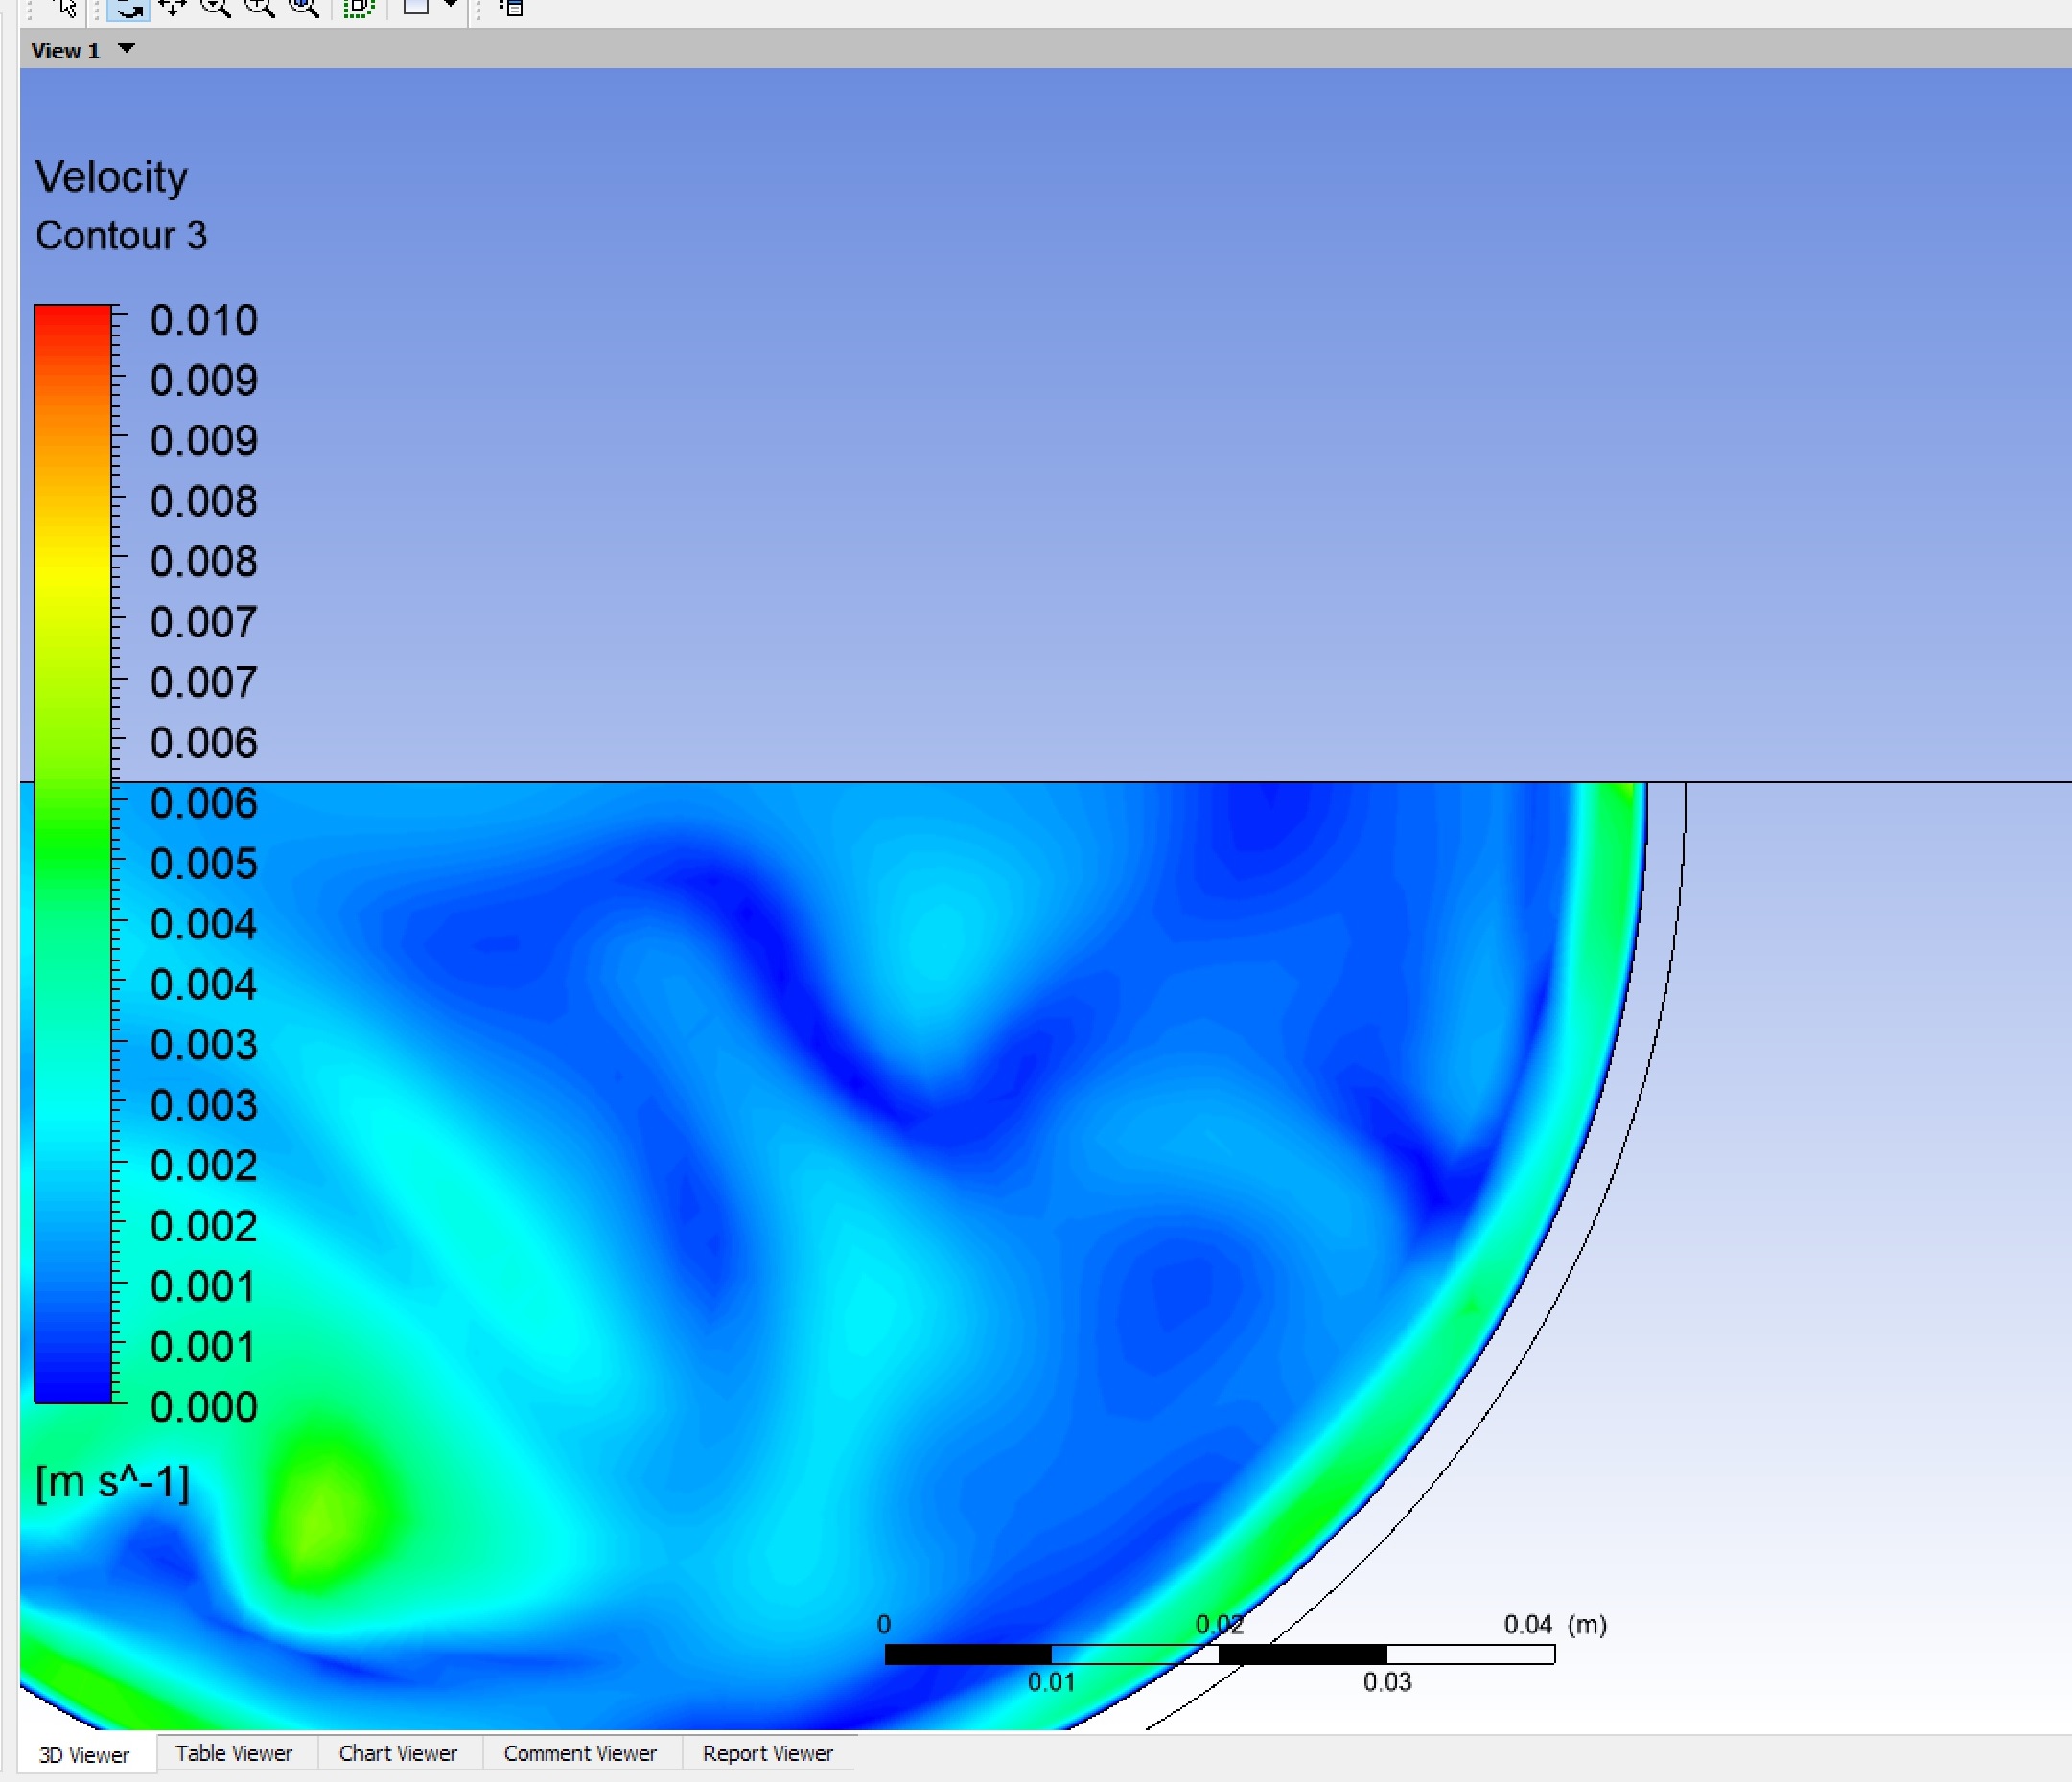This screenshot has width=2072, height=1782.
Task: Open the Report Viewer tab
Action: point(767,1753)
